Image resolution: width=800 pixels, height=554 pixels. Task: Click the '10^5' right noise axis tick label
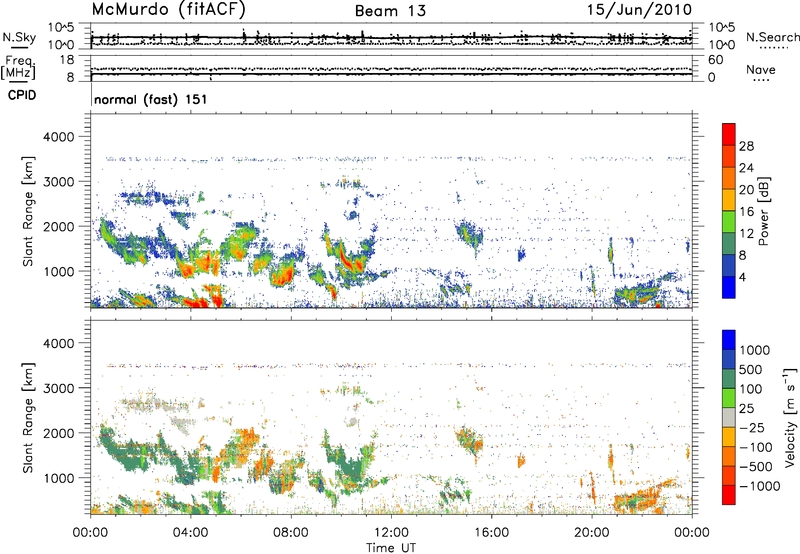point(721,28)
